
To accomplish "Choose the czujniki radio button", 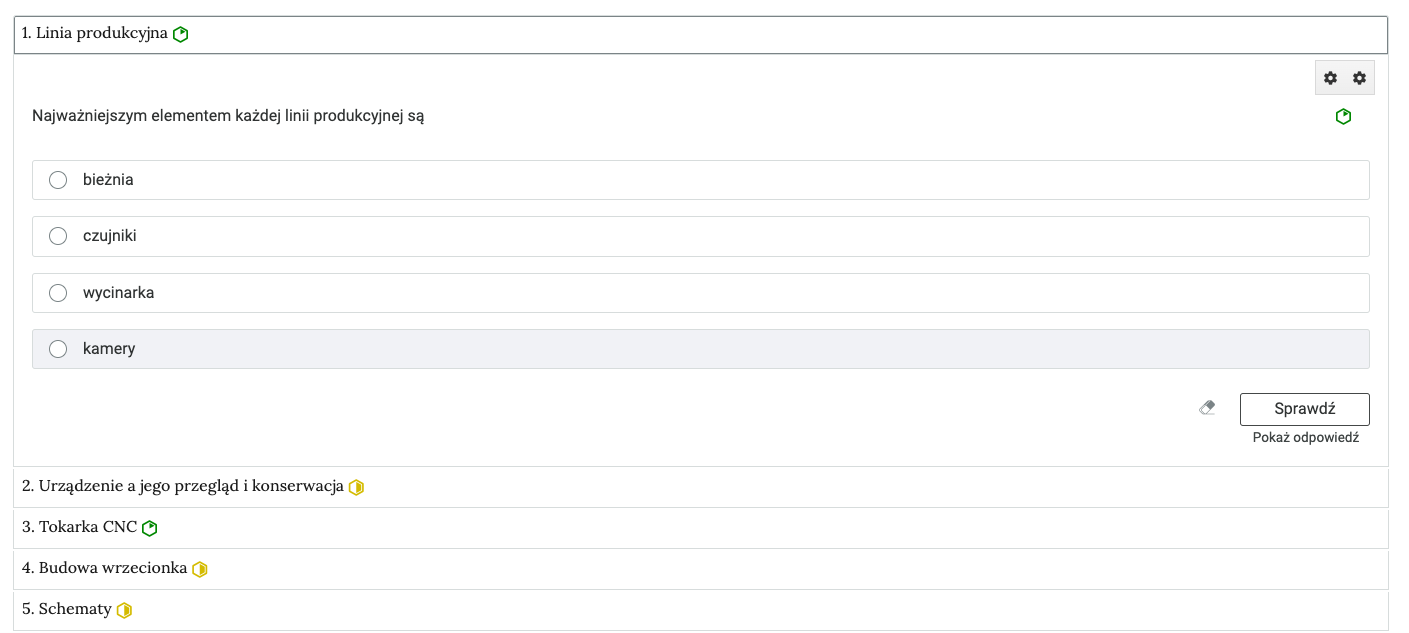I will point(58,236).
